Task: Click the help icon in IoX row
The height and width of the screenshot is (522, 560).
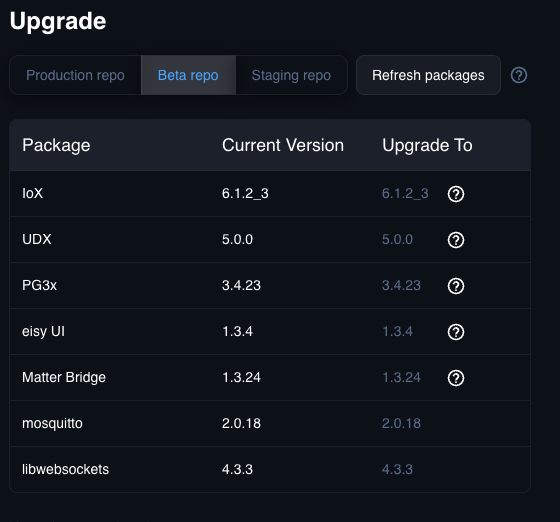Action: point(456,194)
